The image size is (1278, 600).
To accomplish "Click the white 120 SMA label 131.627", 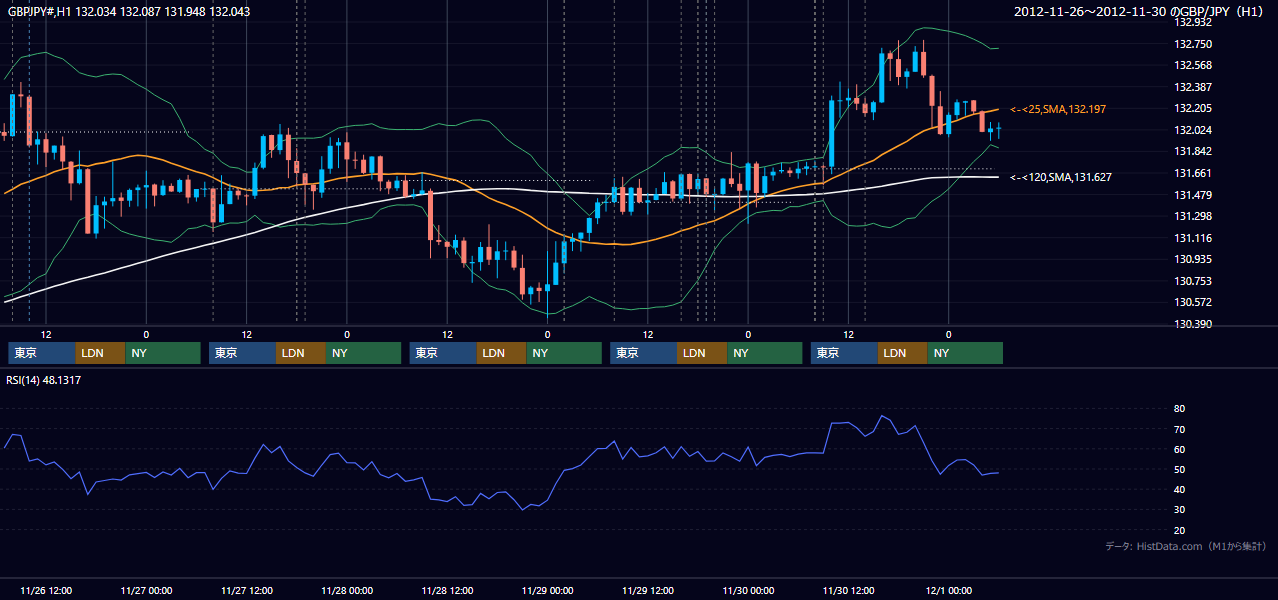I will coord(1061,177).
